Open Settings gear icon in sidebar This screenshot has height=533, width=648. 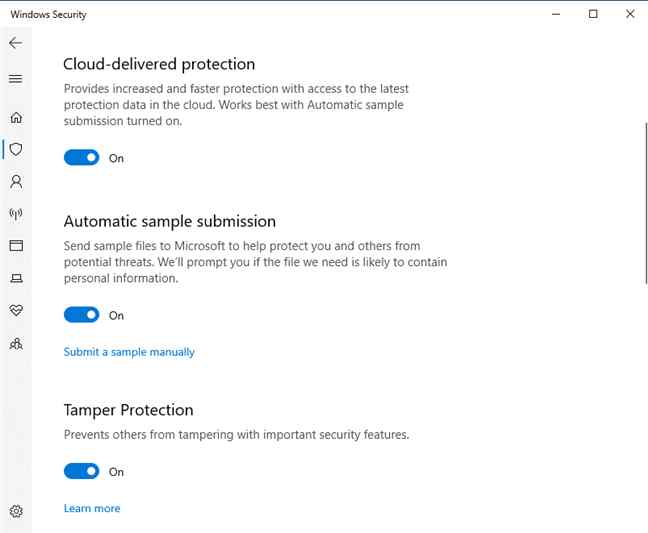pyautogui.click(x=16, y=511)
